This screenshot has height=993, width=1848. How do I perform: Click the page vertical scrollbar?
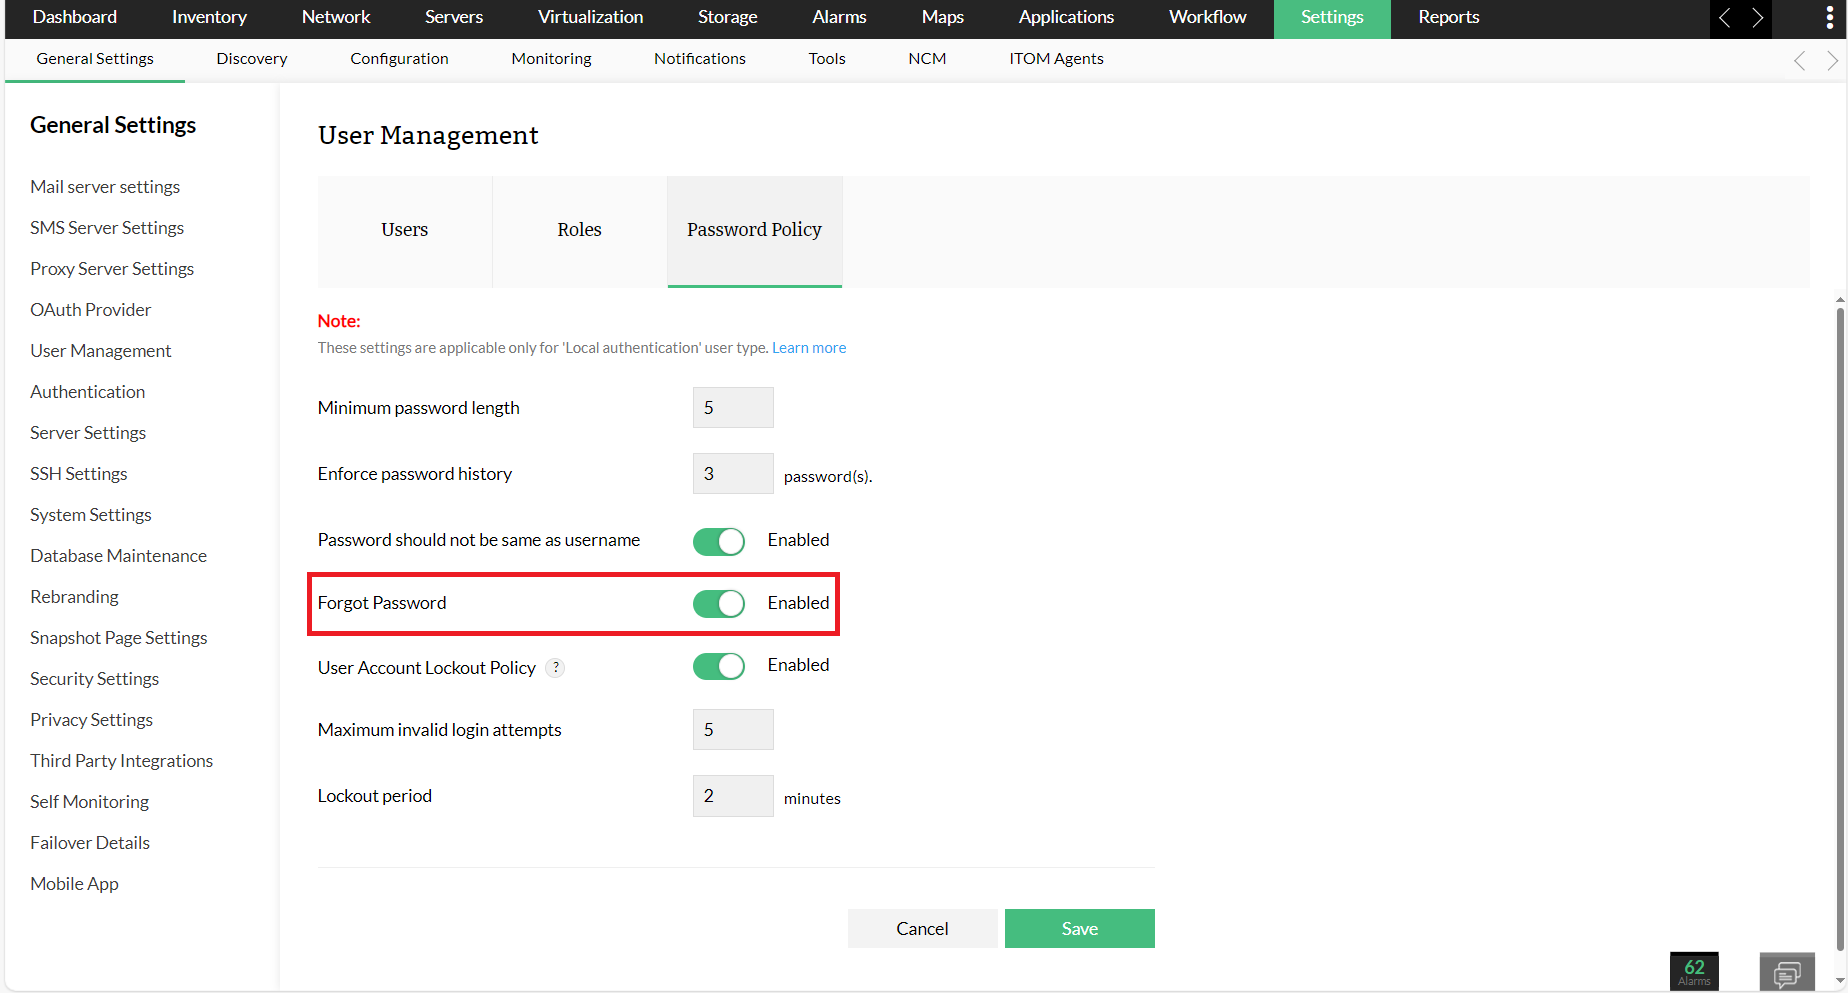pyautogui.click(x=1840, y=628)
